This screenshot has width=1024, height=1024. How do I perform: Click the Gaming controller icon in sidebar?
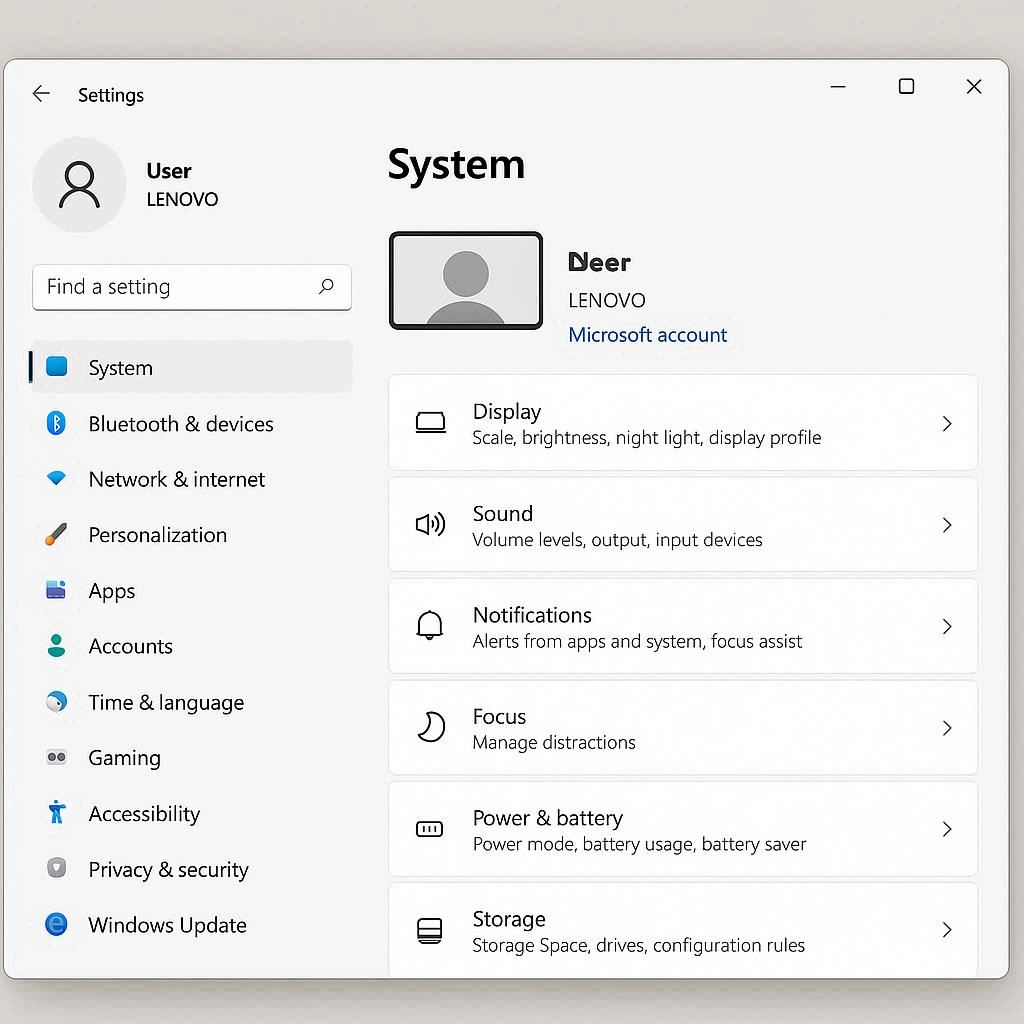[56, 758]
